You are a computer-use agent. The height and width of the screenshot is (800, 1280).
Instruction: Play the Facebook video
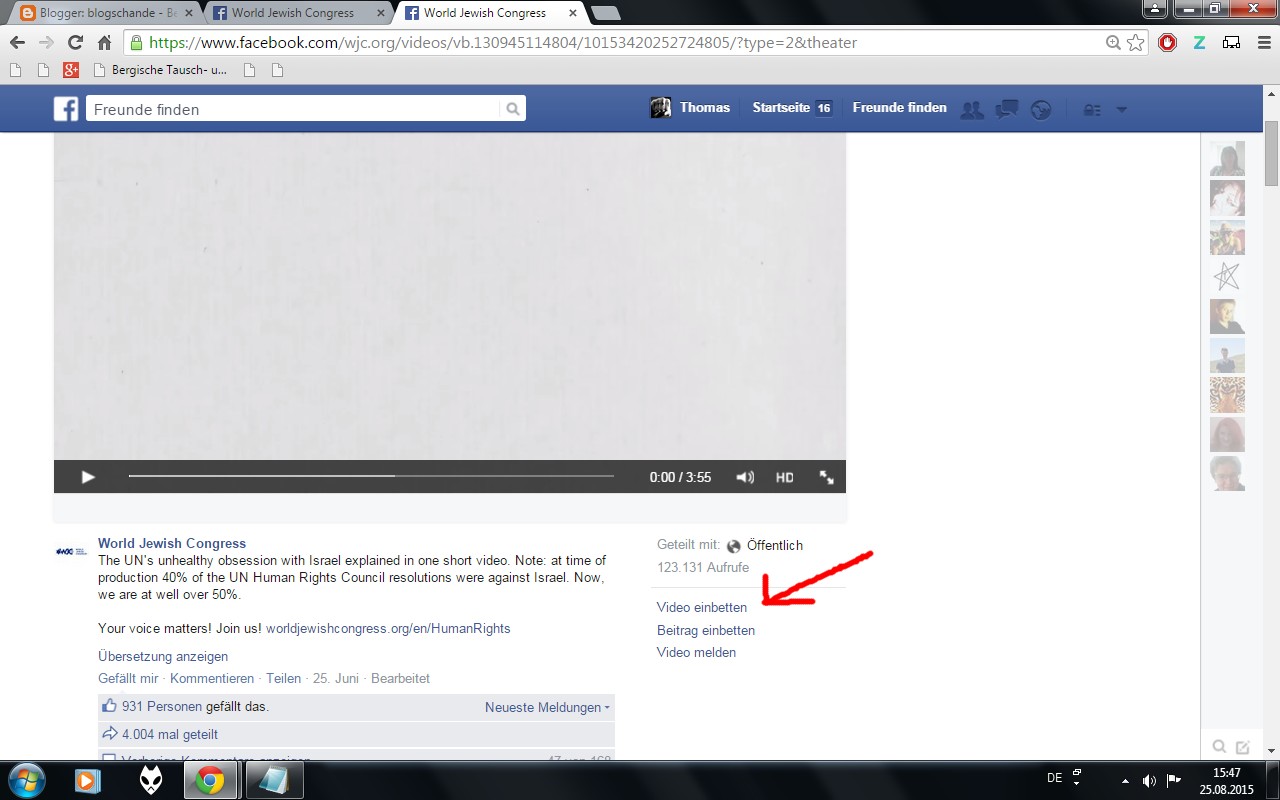[x=88, y=477]
